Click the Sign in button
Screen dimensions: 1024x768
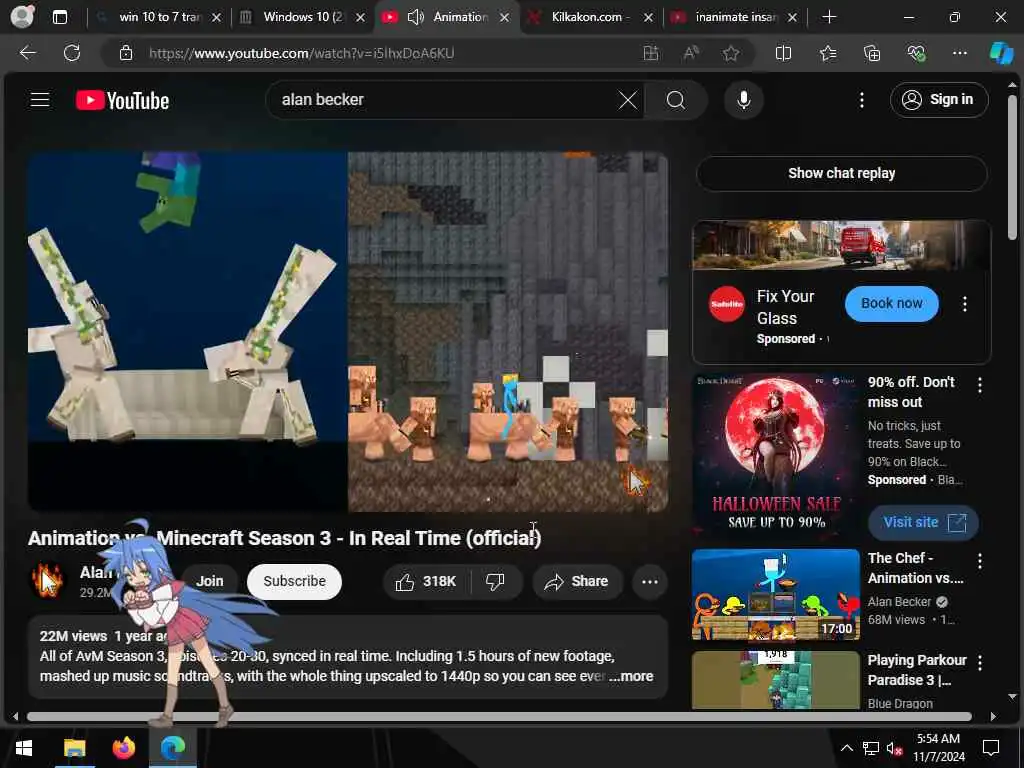[x=938, y=100]
